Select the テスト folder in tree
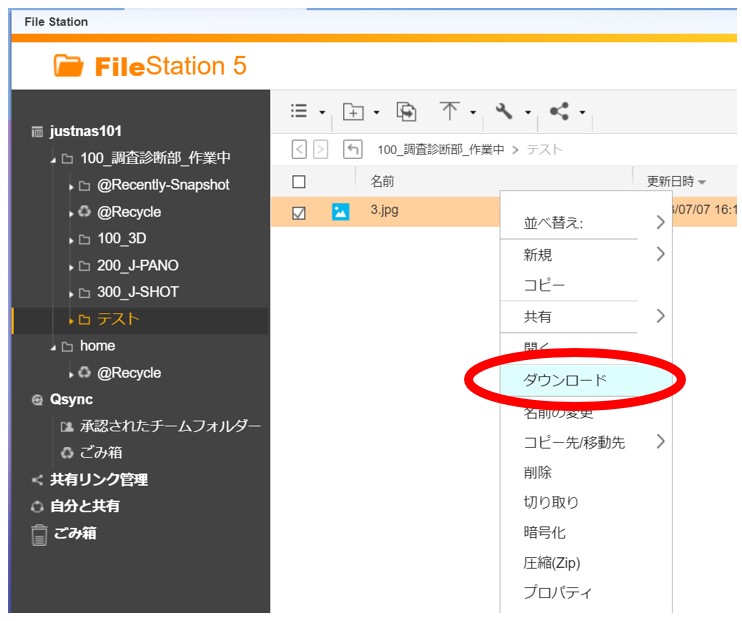Screen dimensions: 742x621 (x=118, y=319)
